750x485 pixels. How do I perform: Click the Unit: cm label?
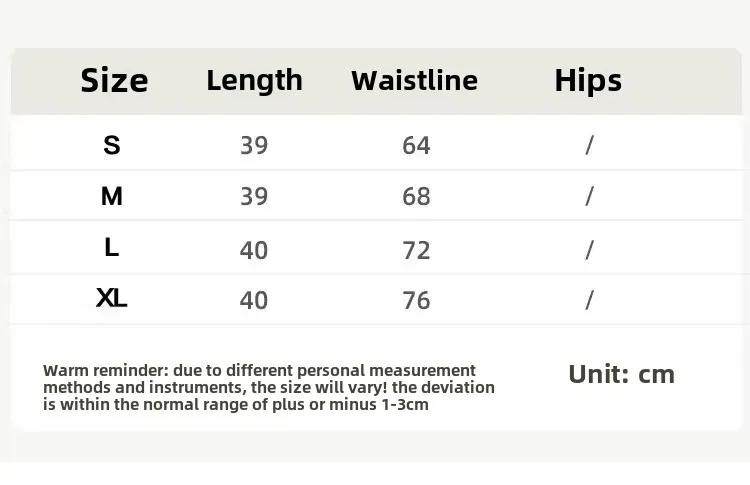621,374
